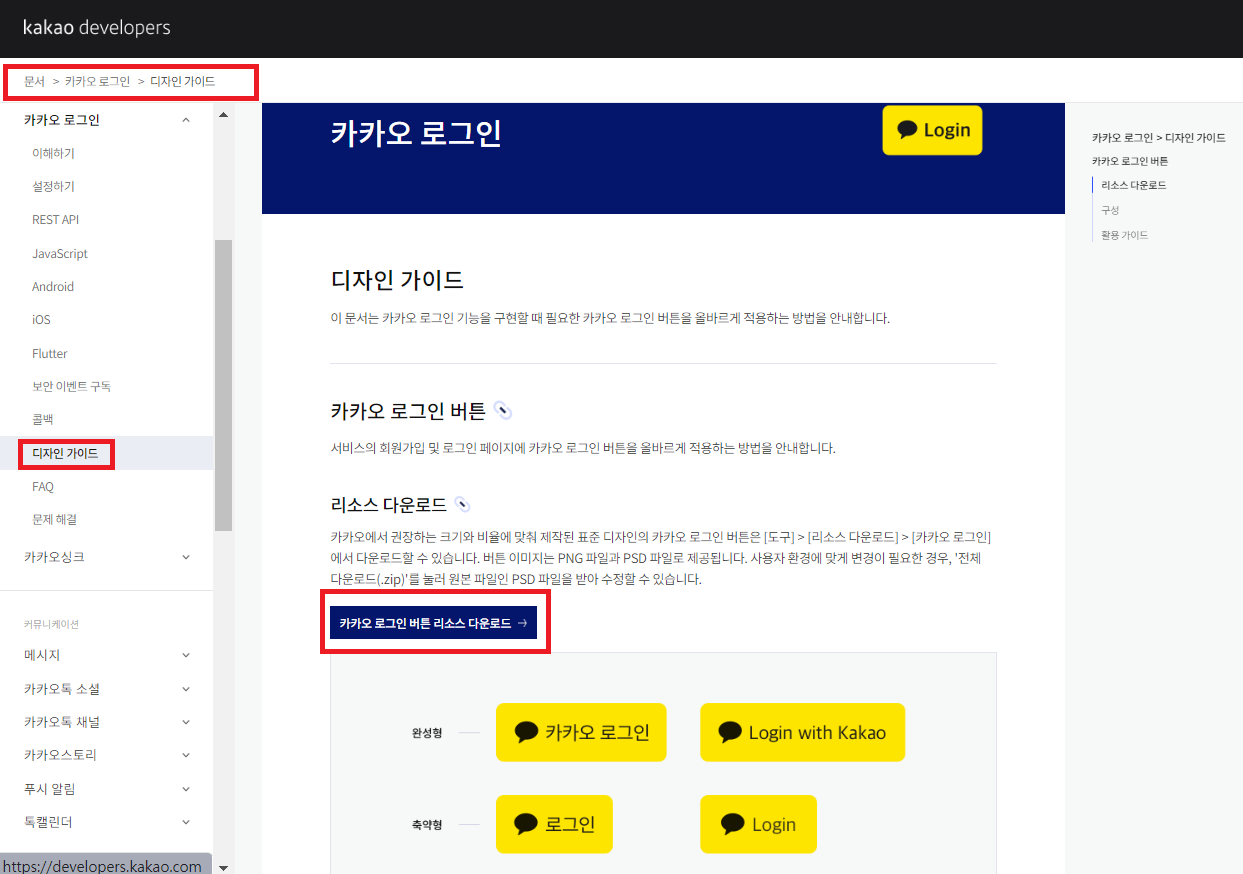Viewport: 1243px width, 874px height.
Task: Open Android in the sidebar
Action: click(x=53, y=286)
